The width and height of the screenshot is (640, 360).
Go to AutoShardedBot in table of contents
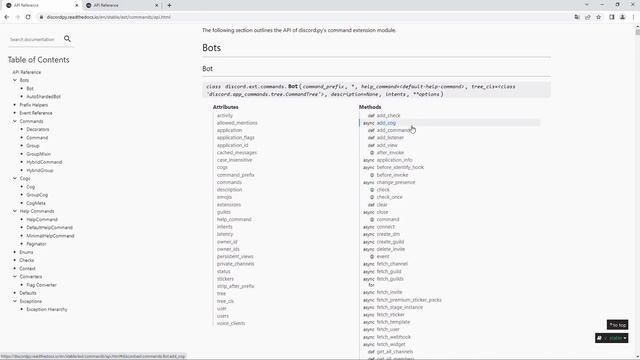tap(43, 97)
